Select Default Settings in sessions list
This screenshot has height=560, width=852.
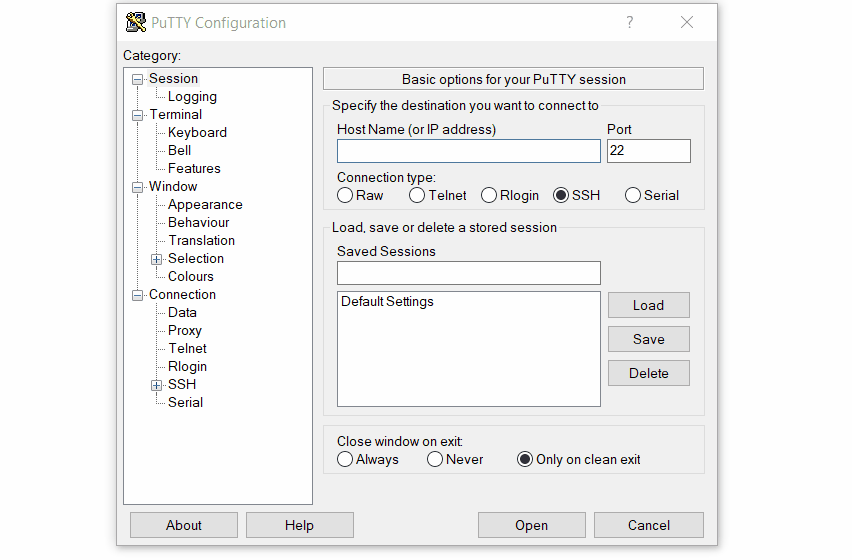[x=387, y=301]
